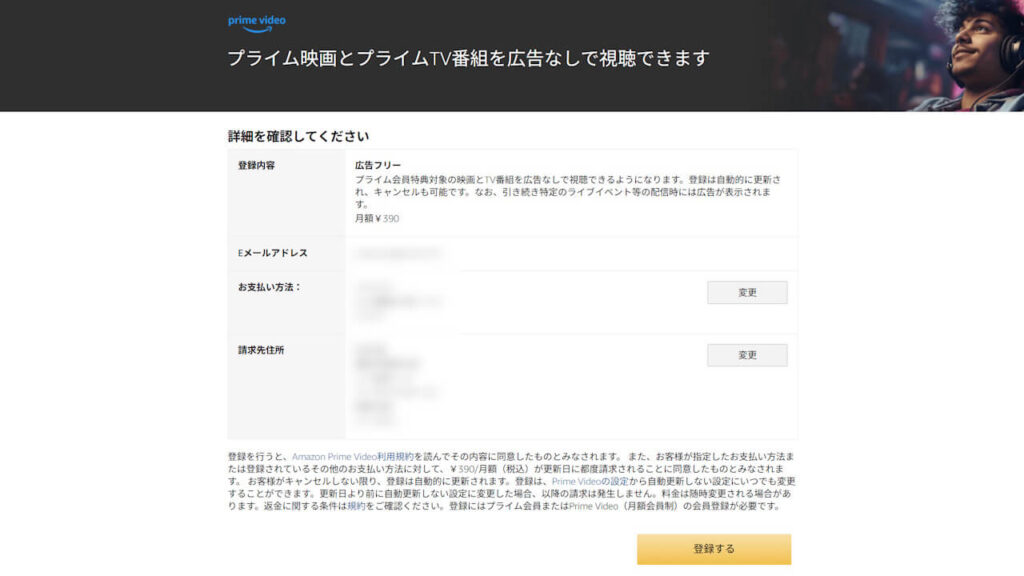Viewport: 1024px width, 576px height.
Task: Select the 登録内容 row label
Action: [257, 165]
